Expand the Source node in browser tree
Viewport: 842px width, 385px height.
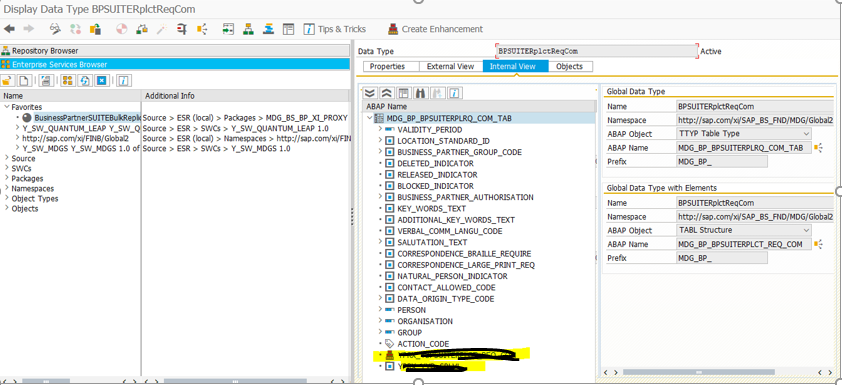(x=6, y=158)
